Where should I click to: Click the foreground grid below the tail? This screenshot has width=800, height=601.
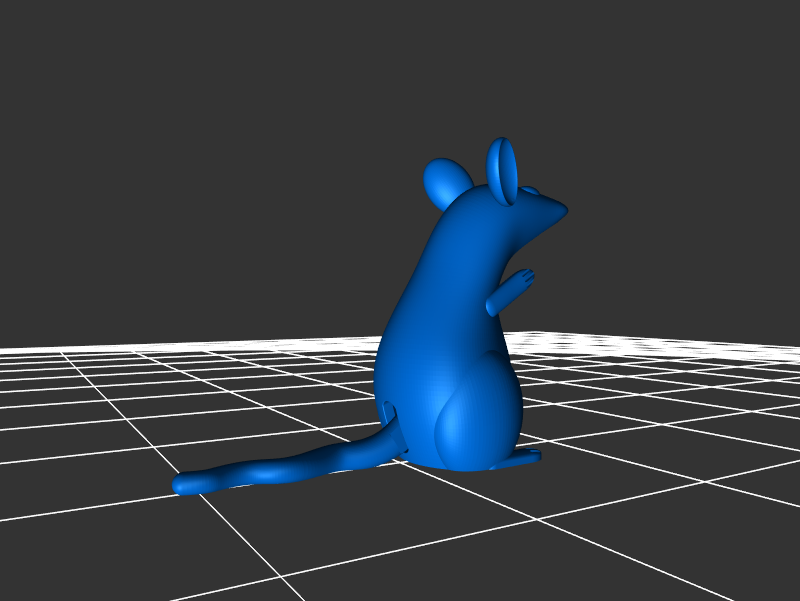point(300,540)
